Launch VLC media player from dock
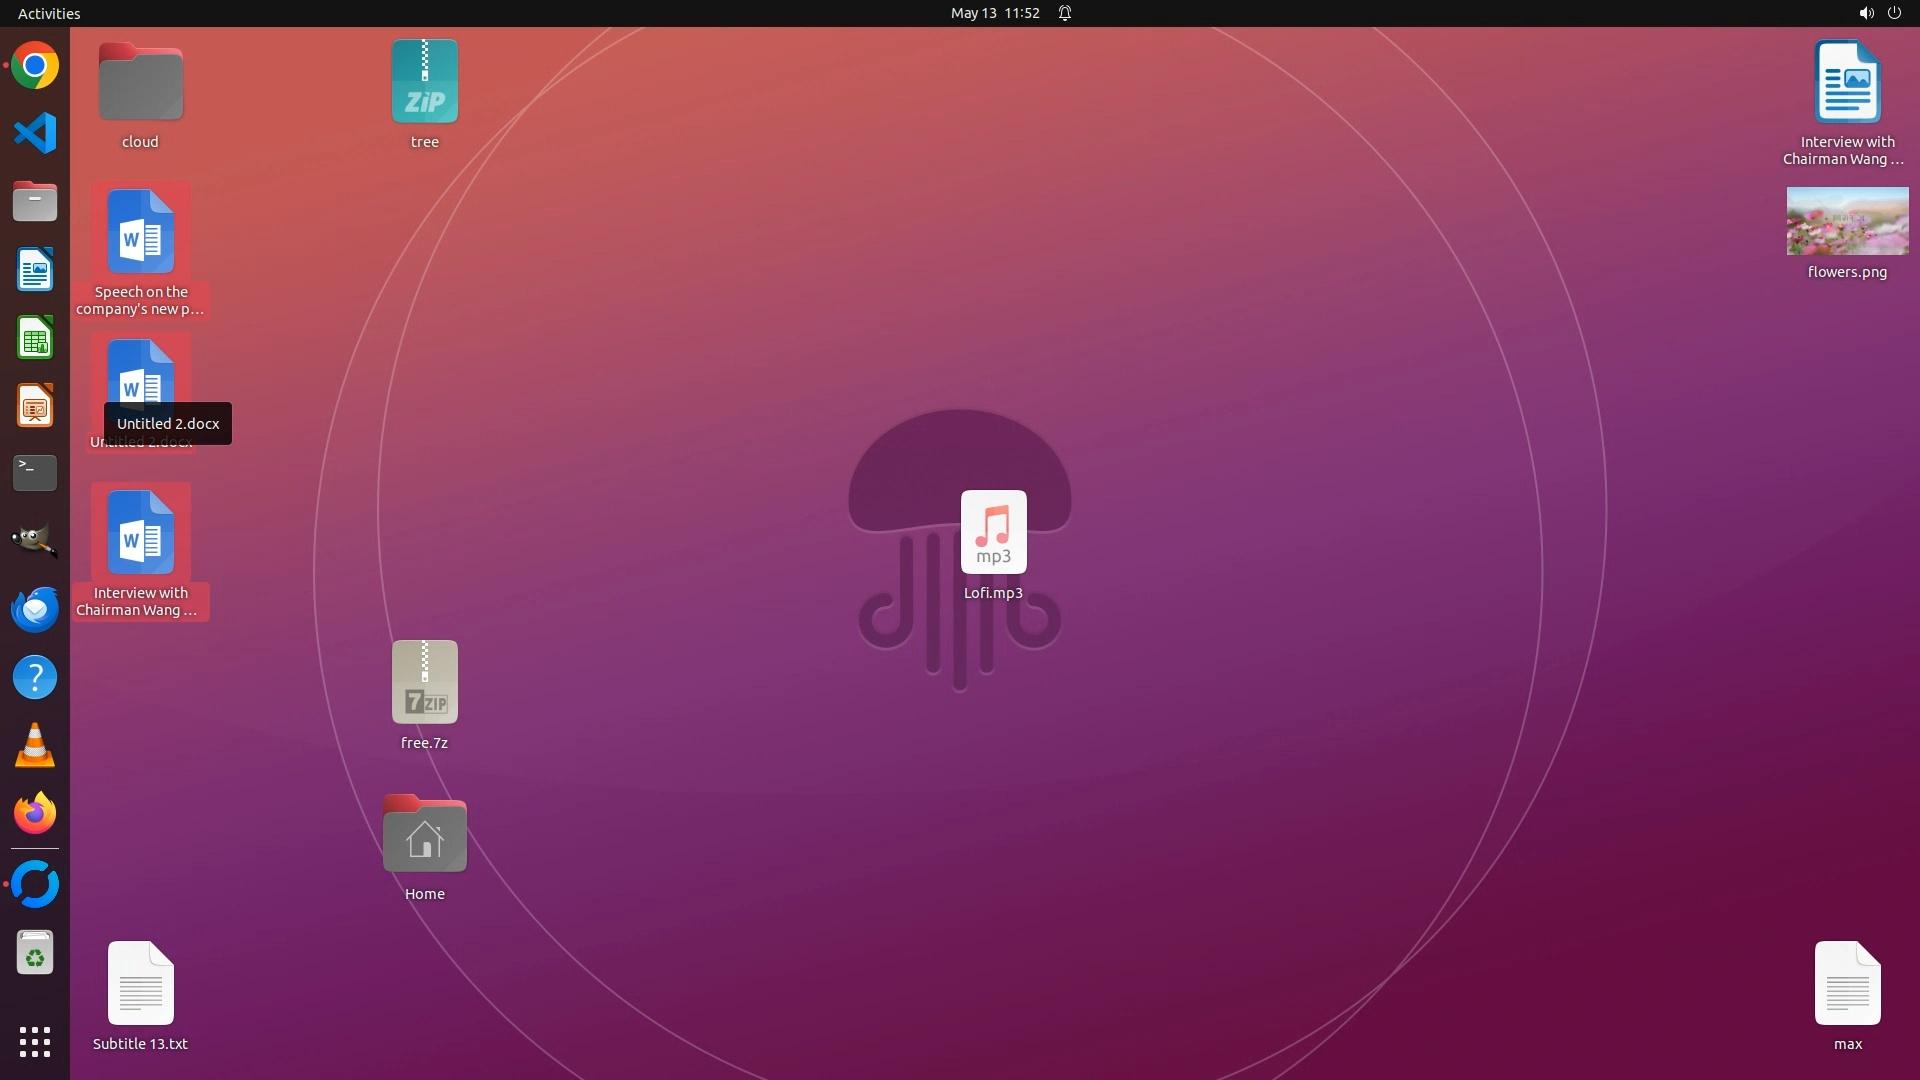The image size is (1920, 1080). pyautogui.click(x=35, y=746)
